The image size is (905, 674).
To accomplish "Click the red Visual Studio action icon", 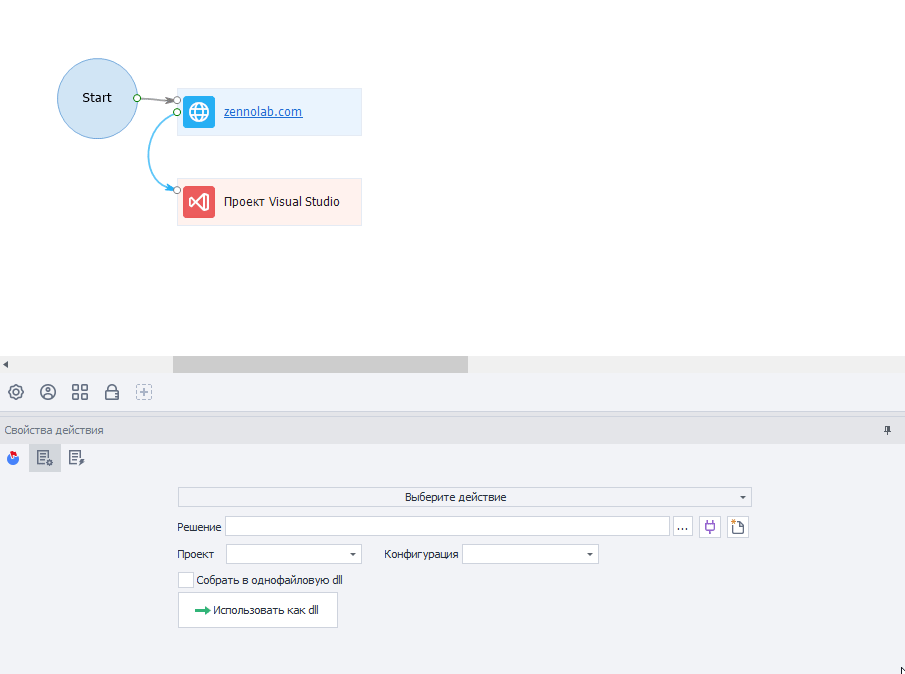I will click(199, 202).
